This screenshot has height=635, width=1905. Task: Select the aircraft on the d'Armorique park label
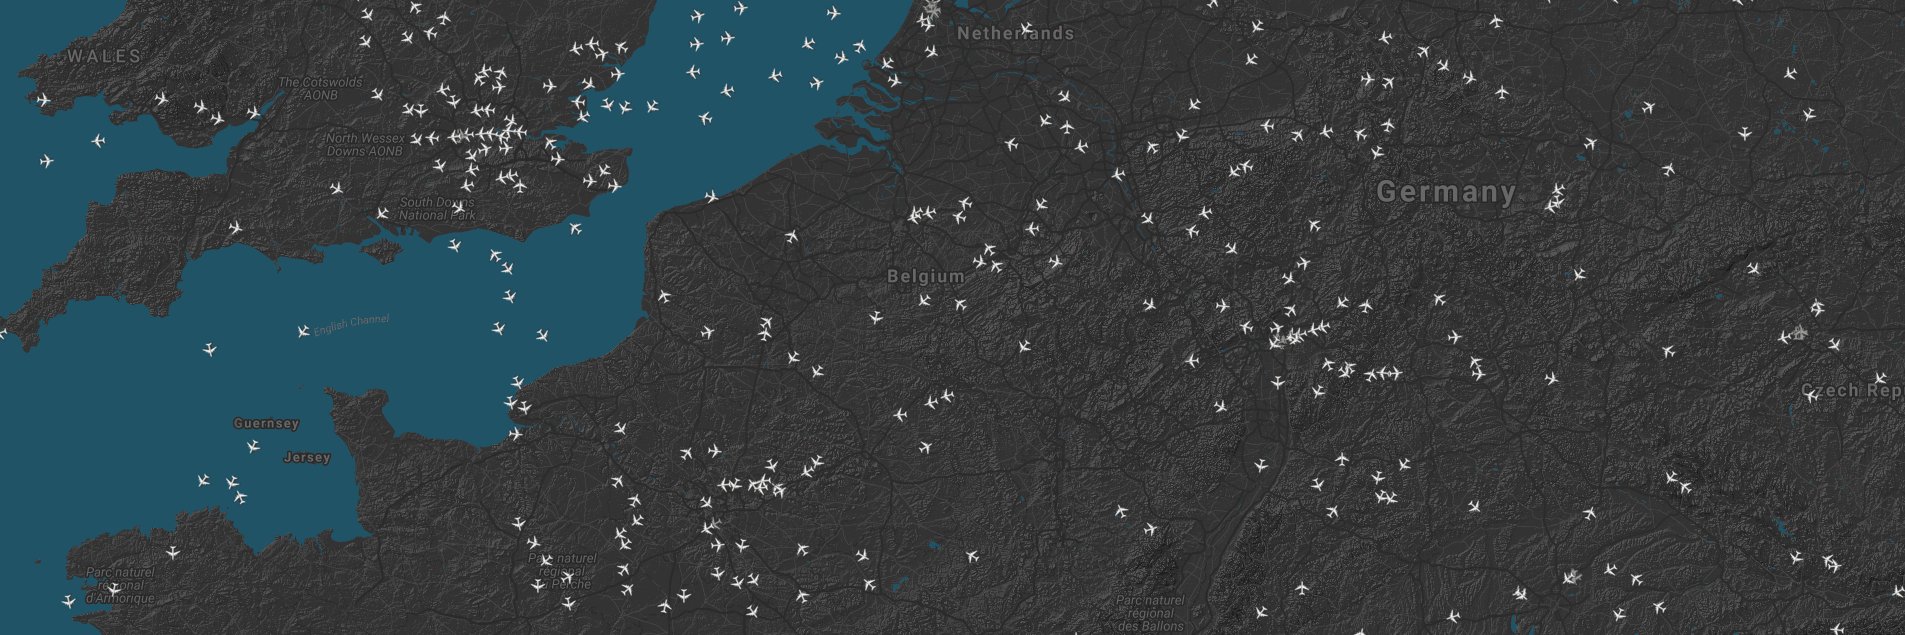[x=113, y=589]
